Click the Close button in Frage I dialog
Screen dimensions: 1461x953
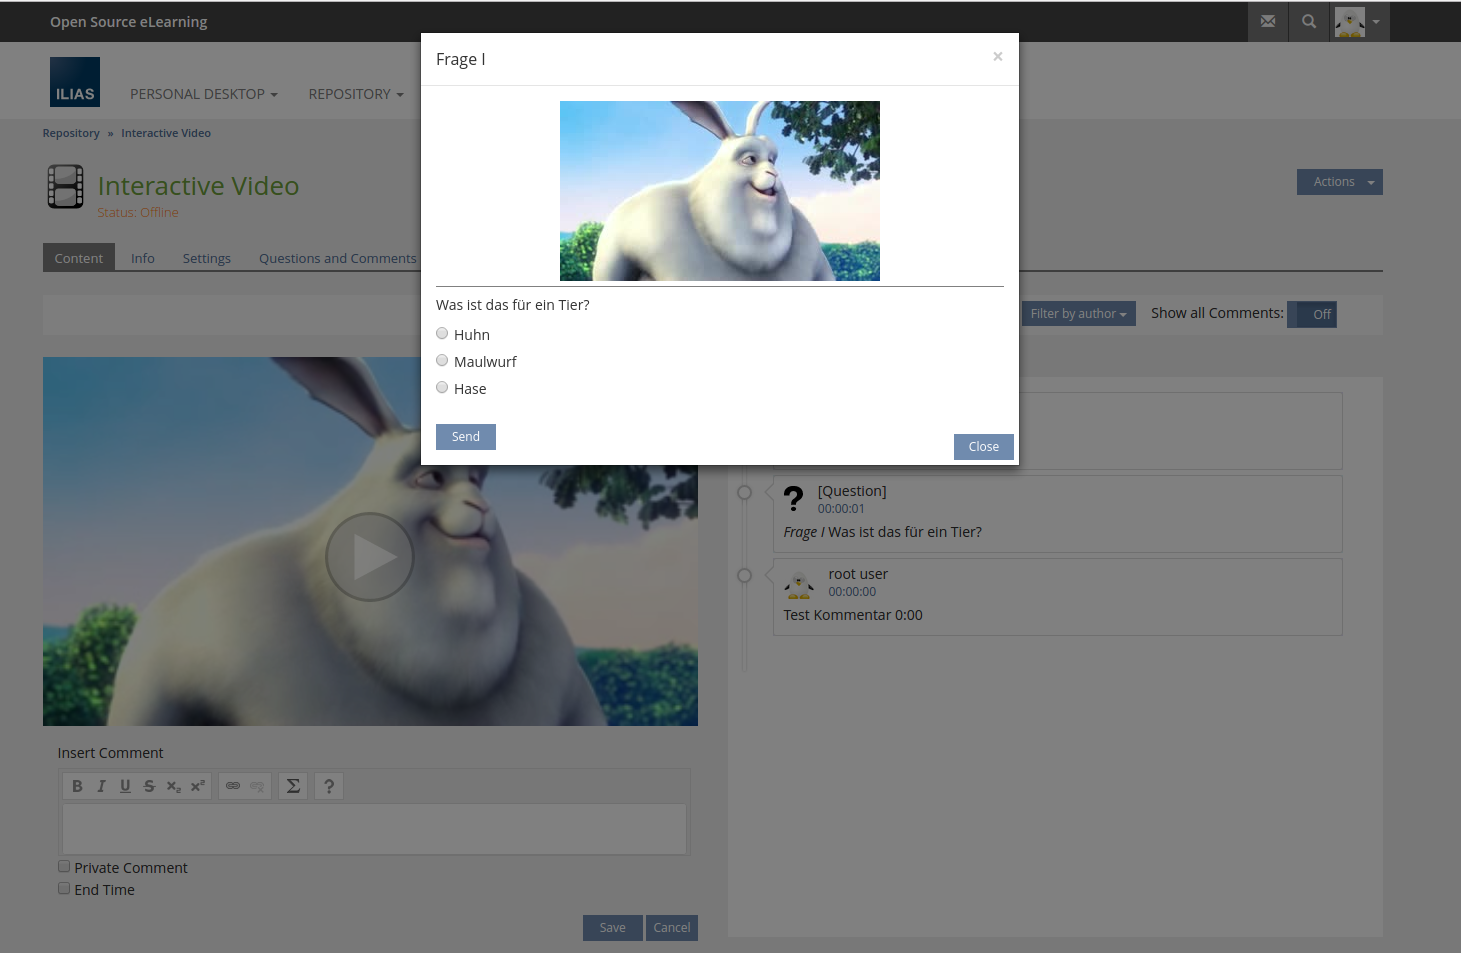[x=983, y=447]
